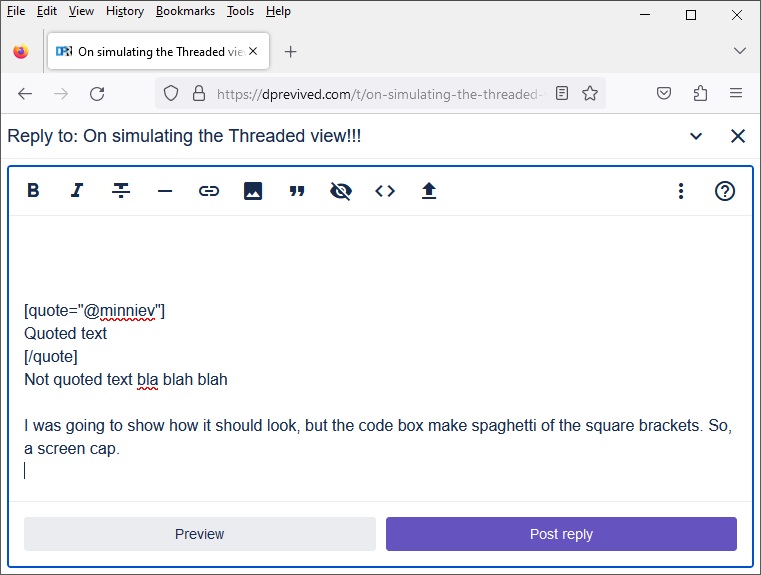Insert an image into the reply
Screen dimensions: 761x575
pos(253,191)
